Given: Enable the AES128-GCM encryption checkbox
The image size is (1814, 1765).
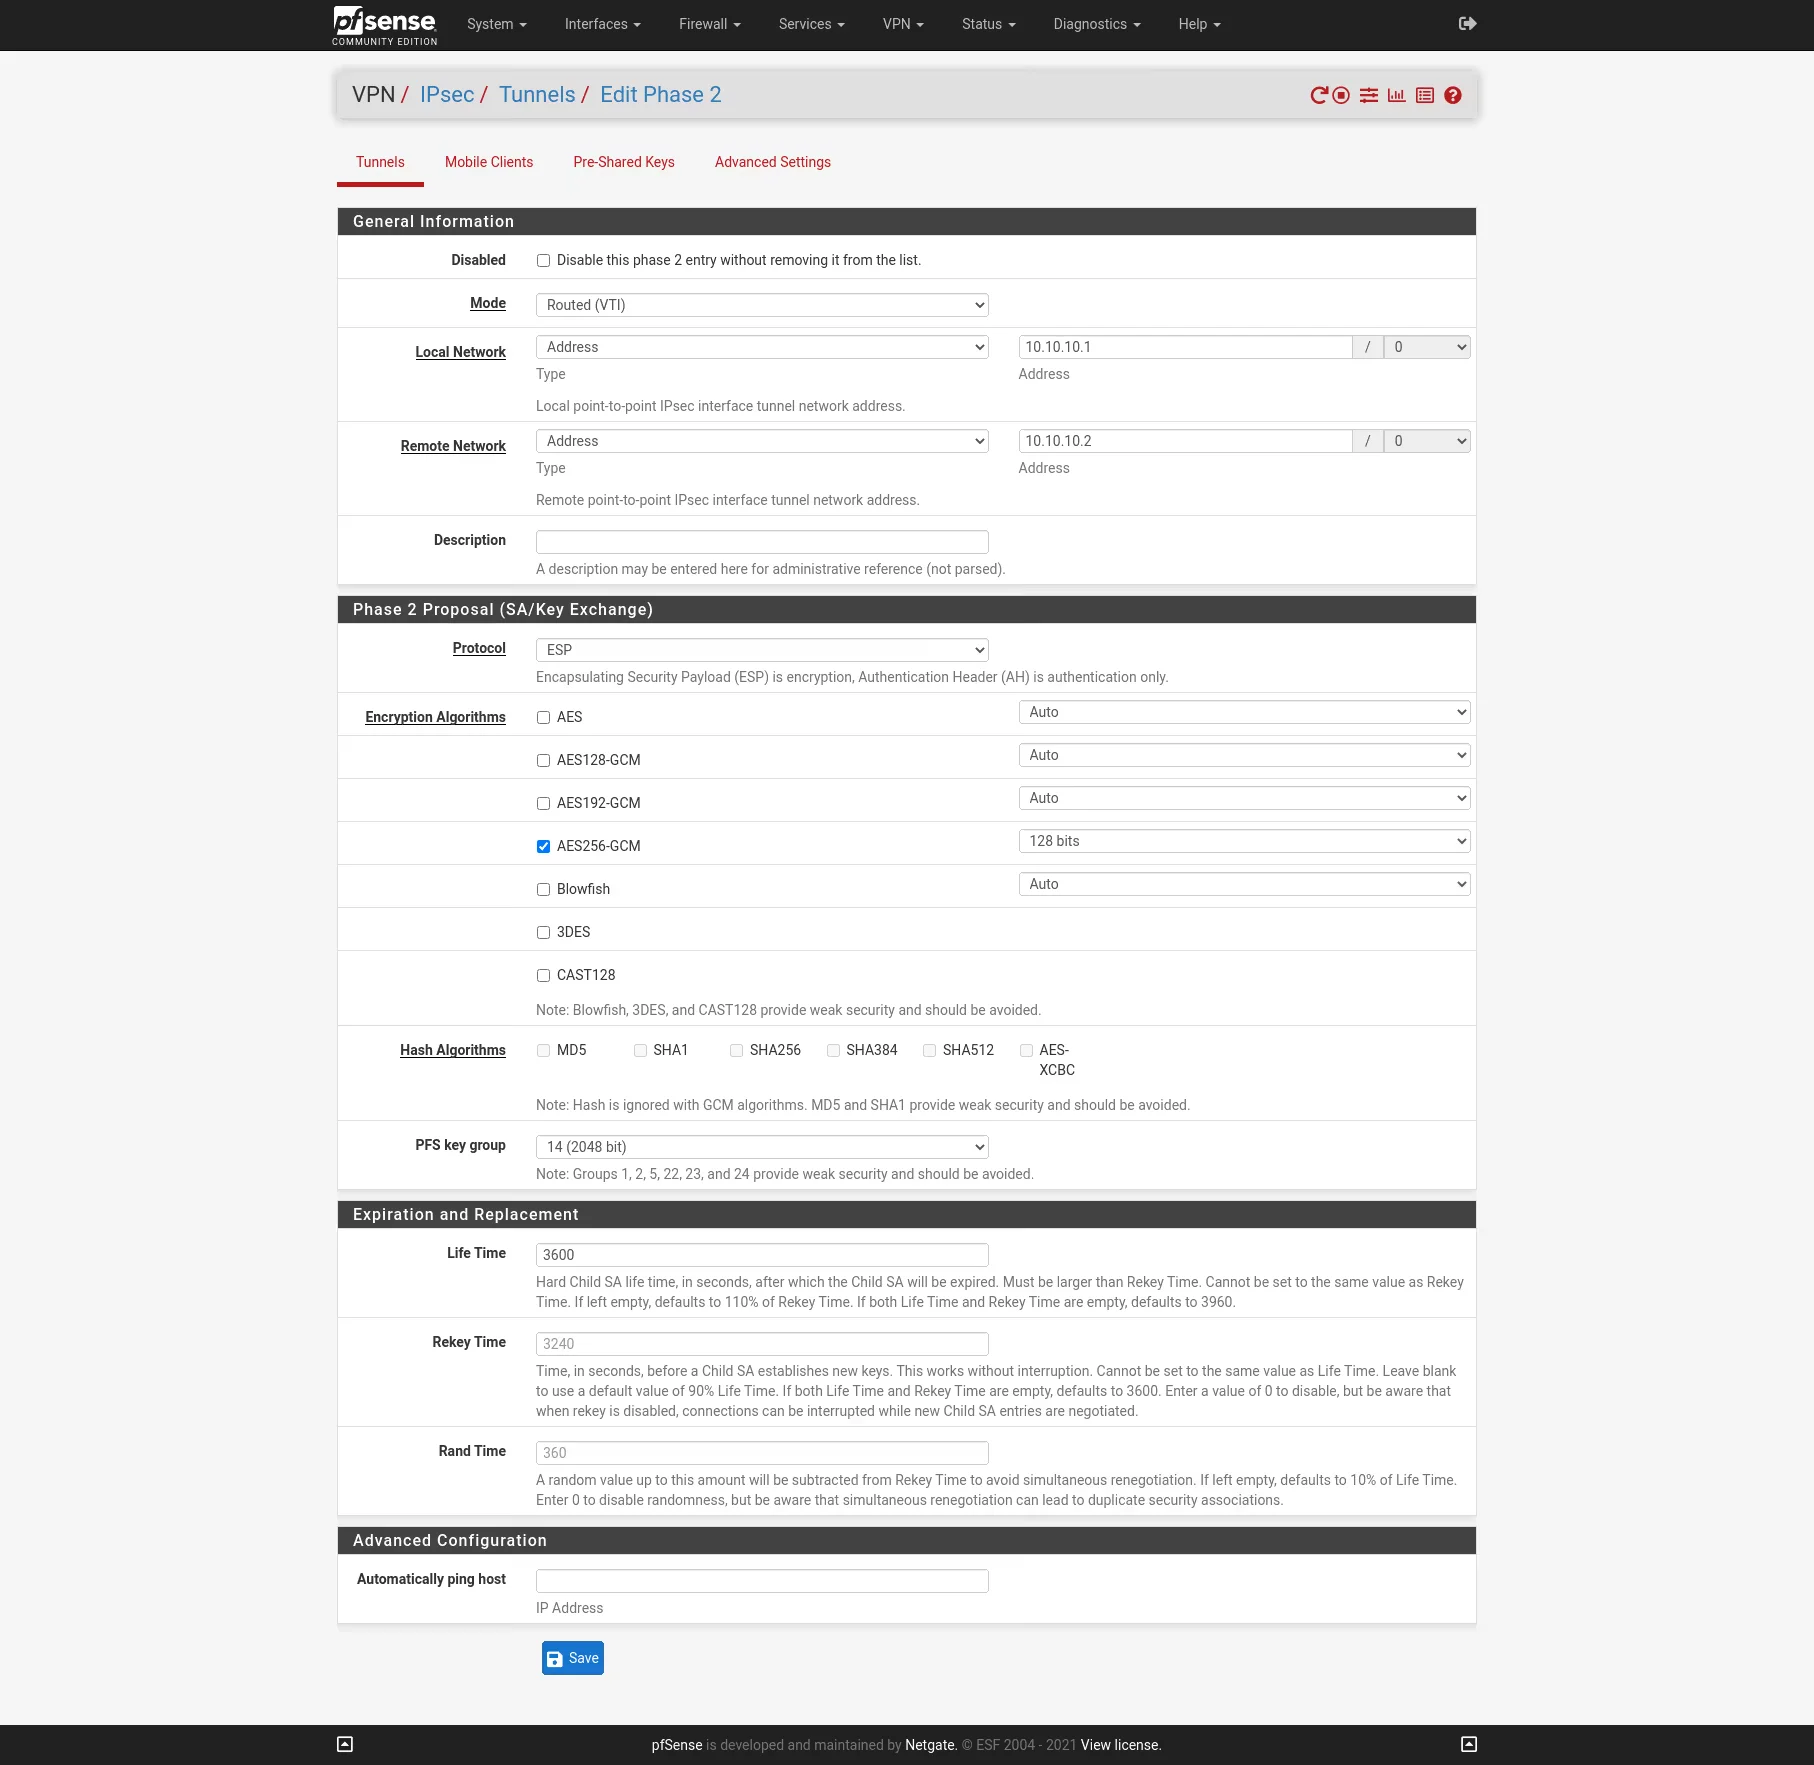Looking at the screenshot, I should pos(544,761).
